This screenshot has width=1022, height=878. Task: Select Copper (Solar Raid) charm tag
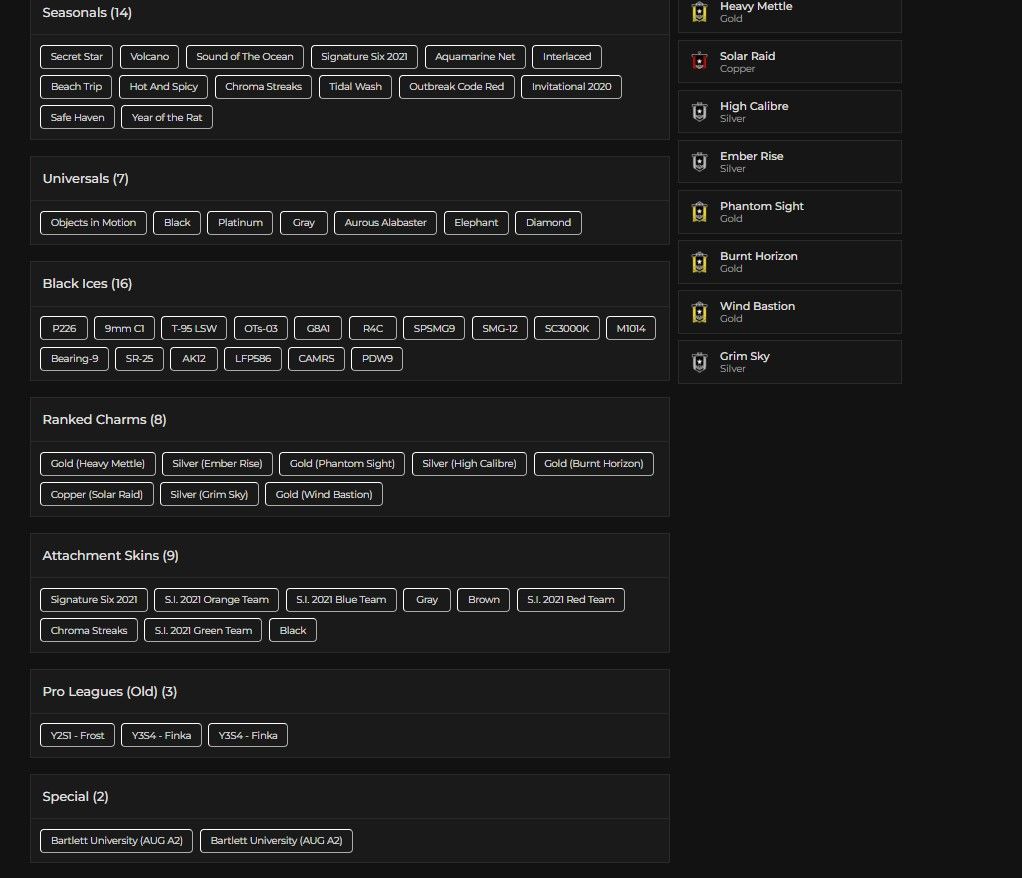(x=96, y=495)
